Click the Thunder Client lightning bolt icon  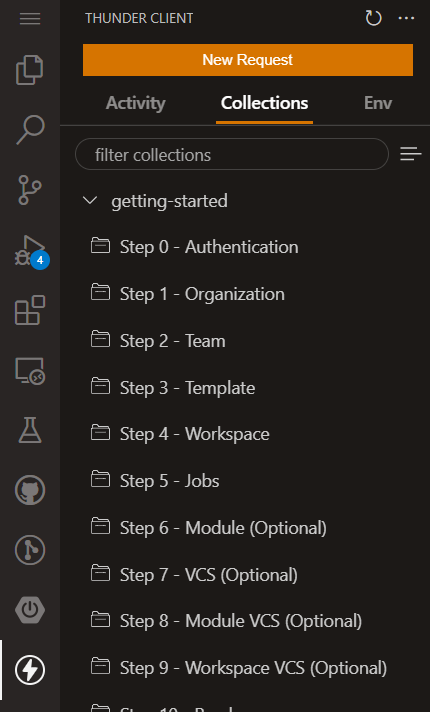tap(30, 670)
